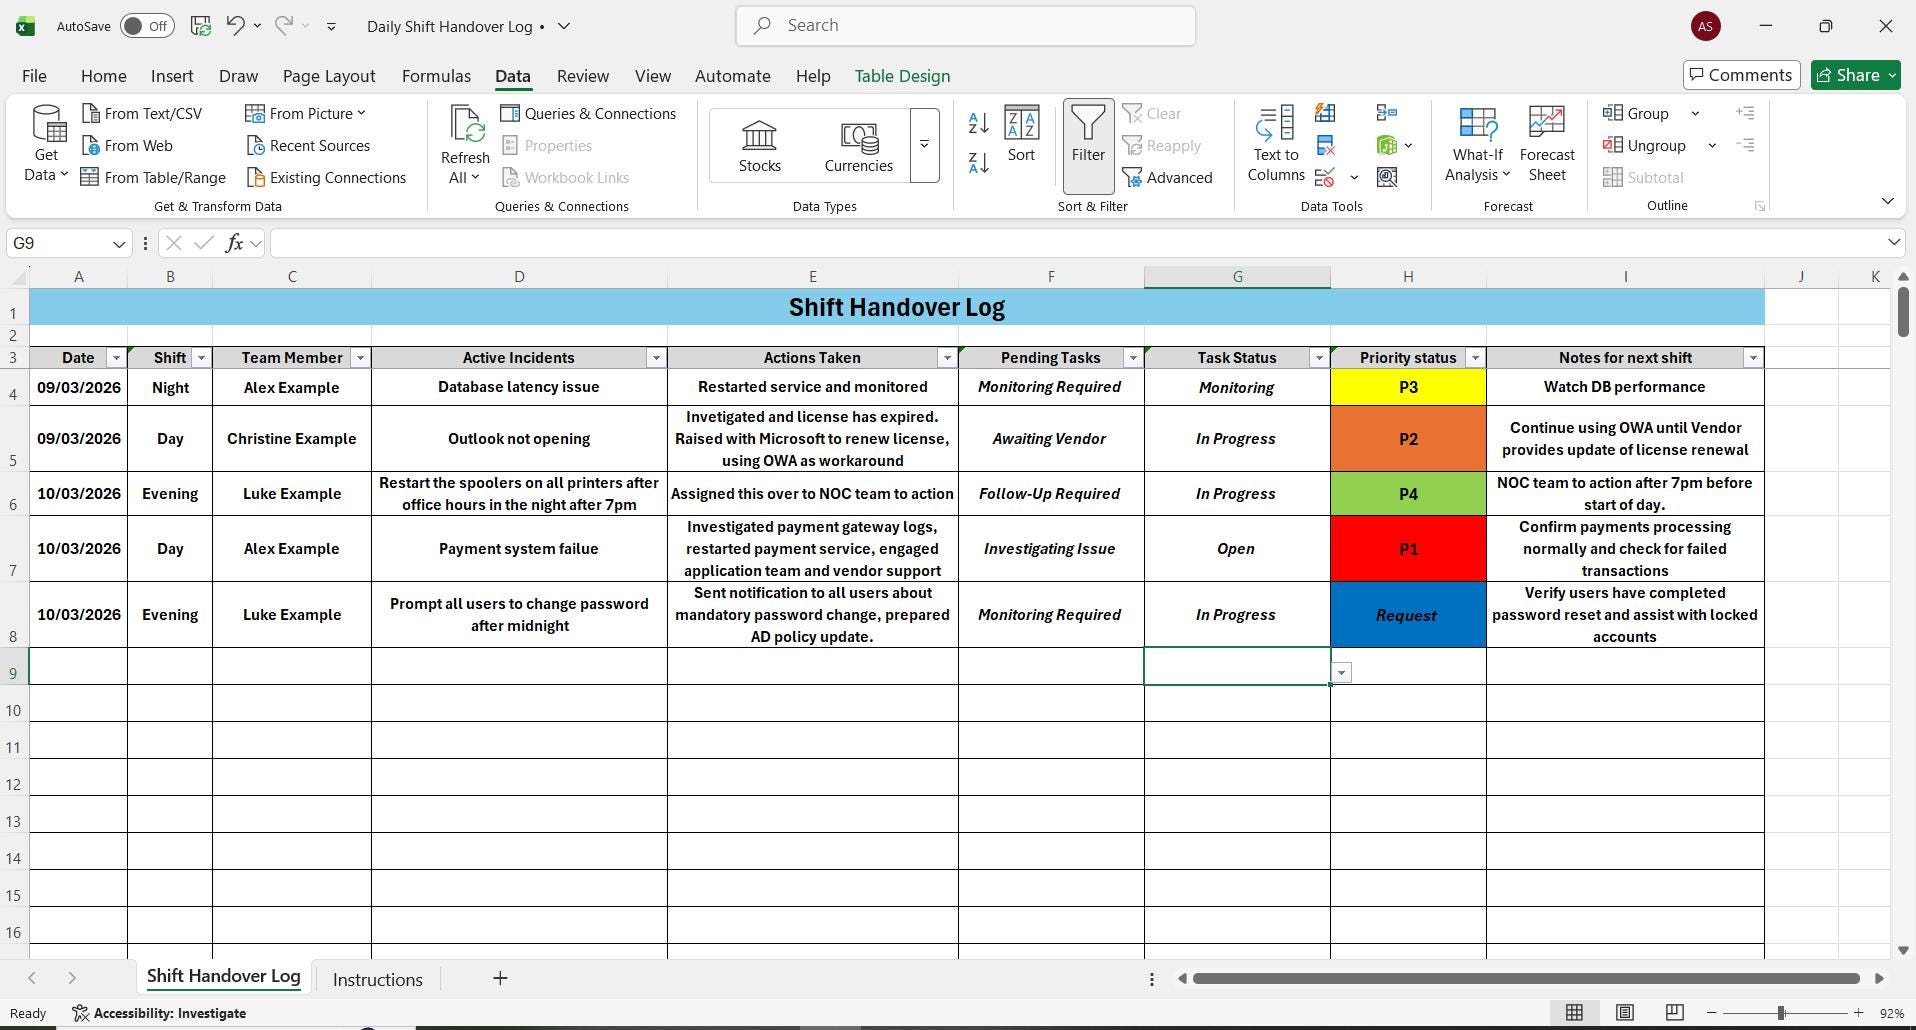Select the Currencies data type

858,146
